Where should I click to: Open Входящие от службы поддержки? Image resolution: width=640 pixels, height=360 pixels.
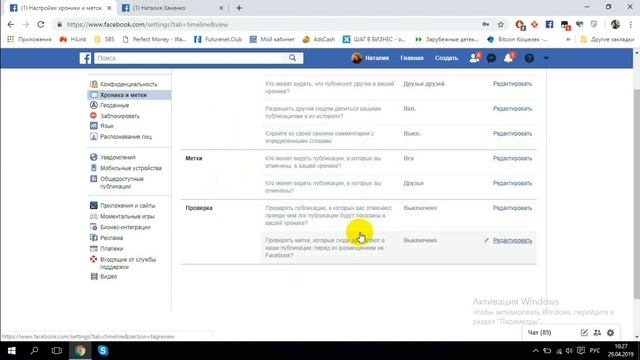point(128,263)
